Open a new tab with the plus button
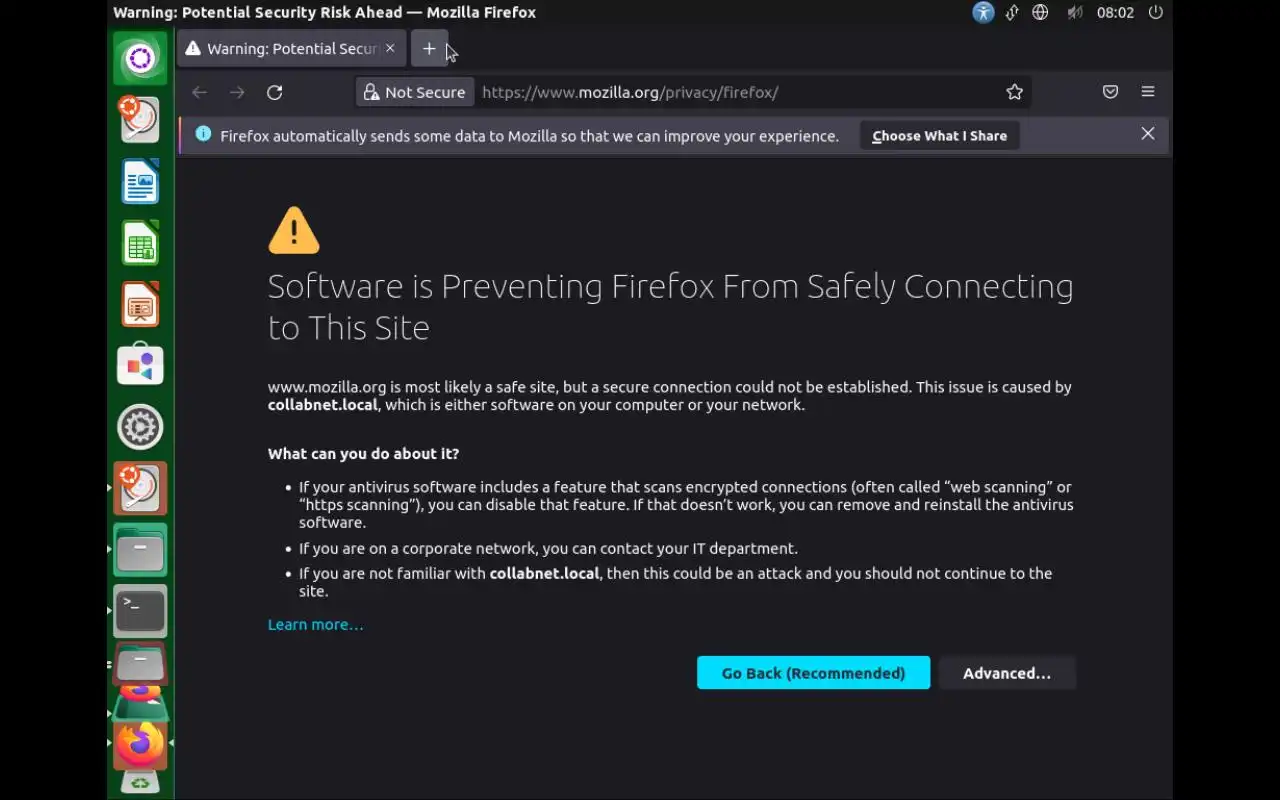This screenshot has height=800, width=1280. tap(429, 49)
